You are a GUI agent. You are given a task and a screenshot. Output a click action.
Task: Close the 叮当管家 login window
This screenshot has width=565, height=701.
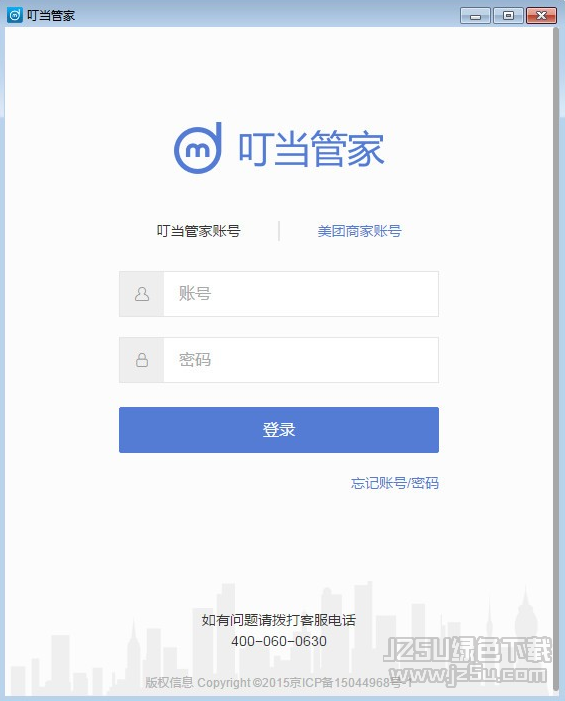coord(541,16)
